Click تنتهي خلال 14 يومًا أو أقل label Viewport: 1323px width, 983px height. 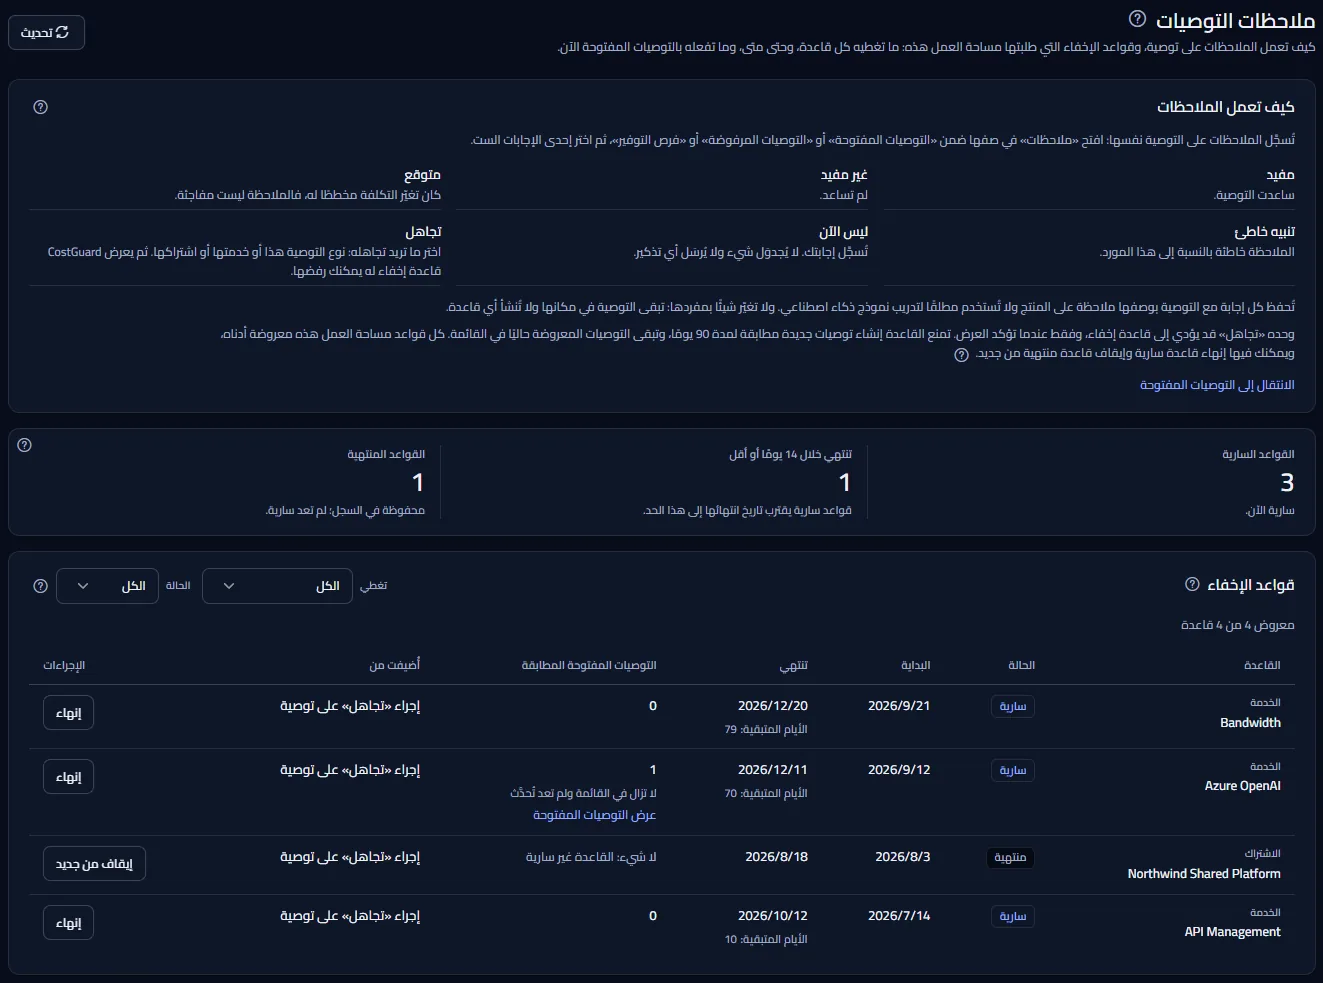(x=790, y=454)
